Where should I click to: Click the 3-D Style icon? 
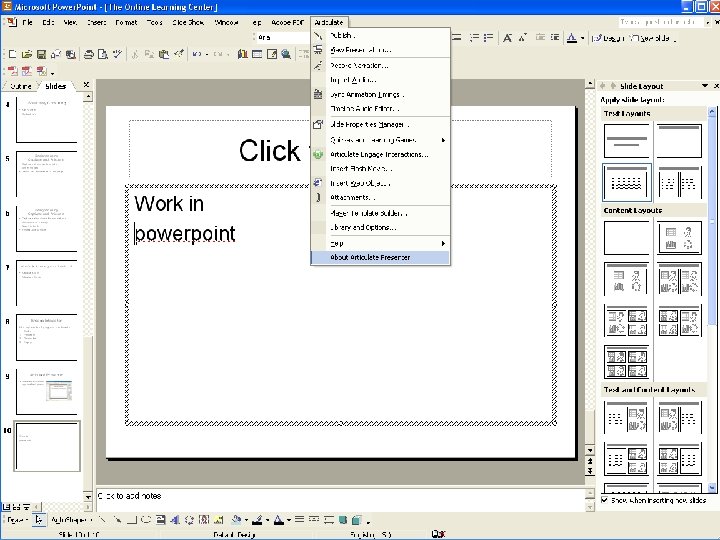[357, 520]
